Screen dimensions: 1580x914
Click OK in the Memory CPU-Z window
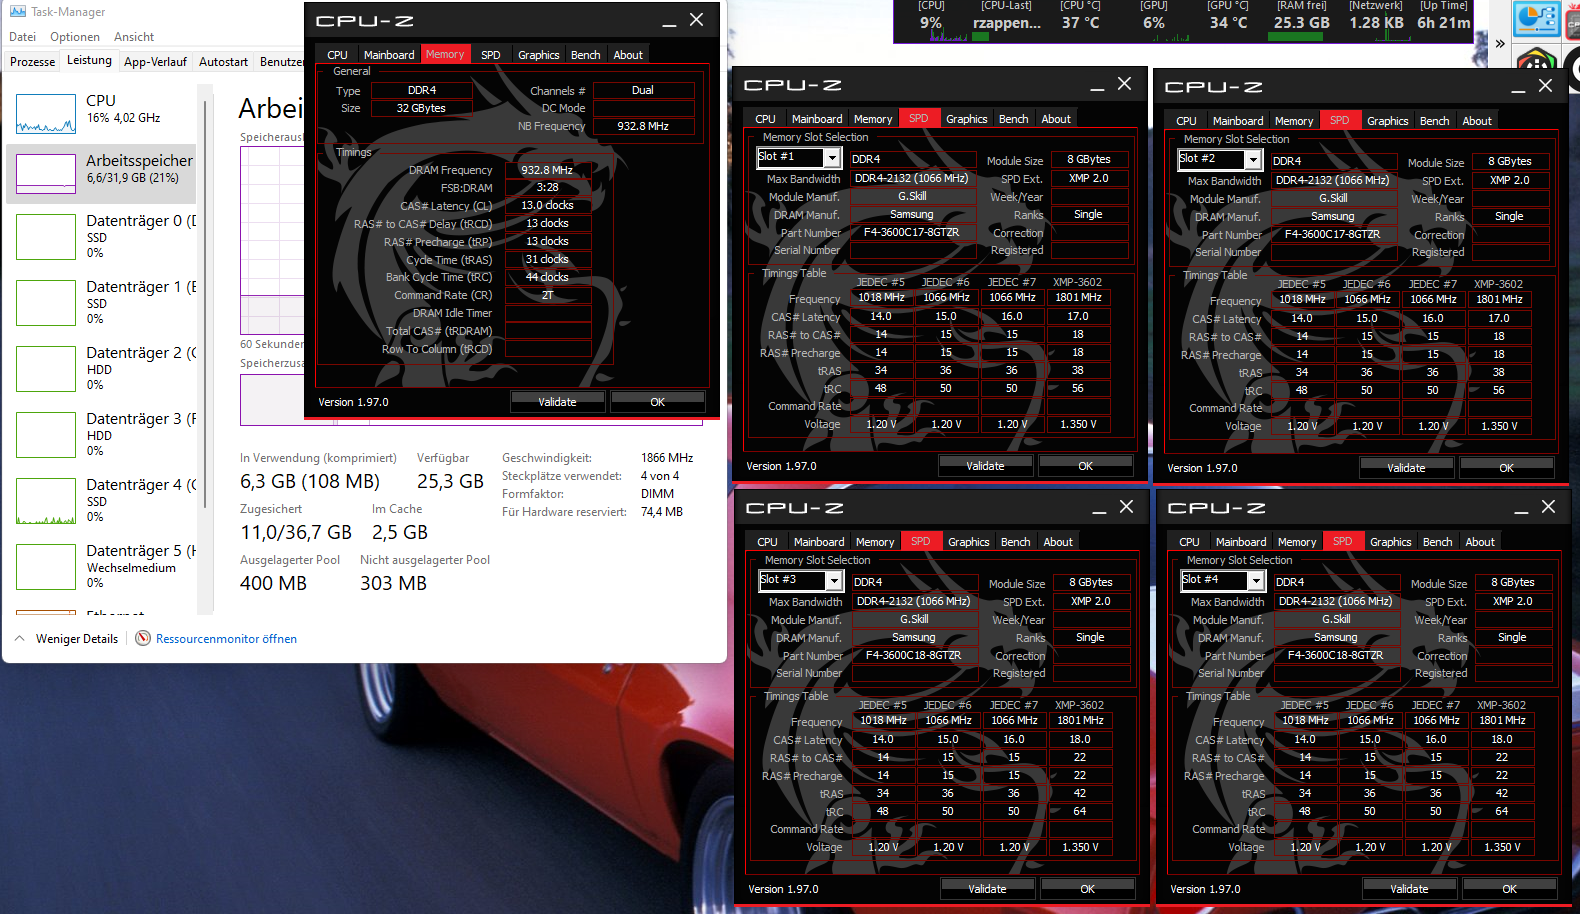[657, 402]
